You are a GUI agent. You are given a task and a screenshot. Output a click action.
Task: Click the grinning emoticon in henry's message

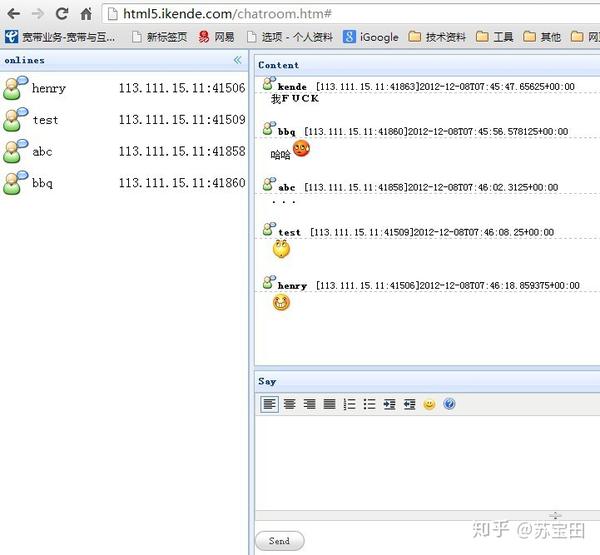pos(281,302)
